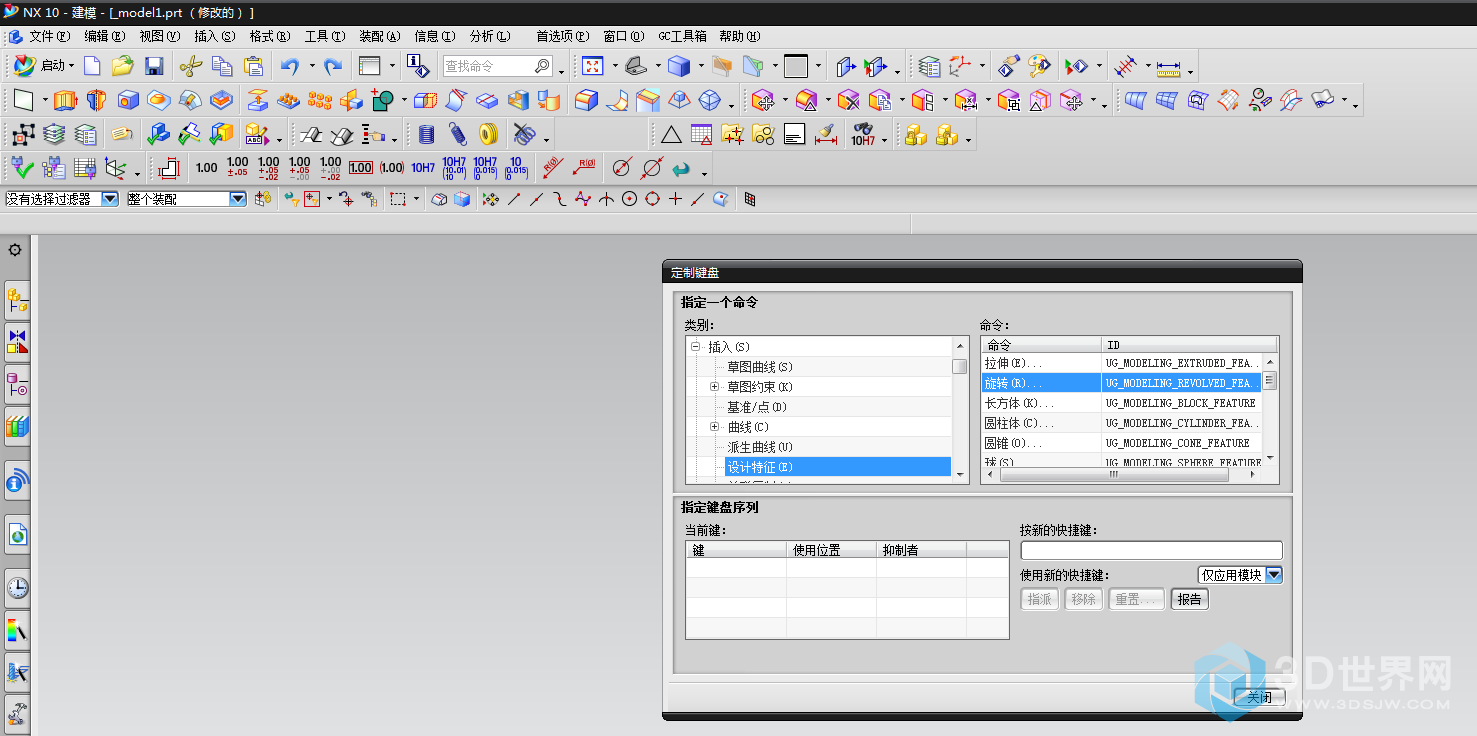This screenshot has width=1477, height=736.
Task: Select the Extrude feature icon
Action: (x=65, y=100)
